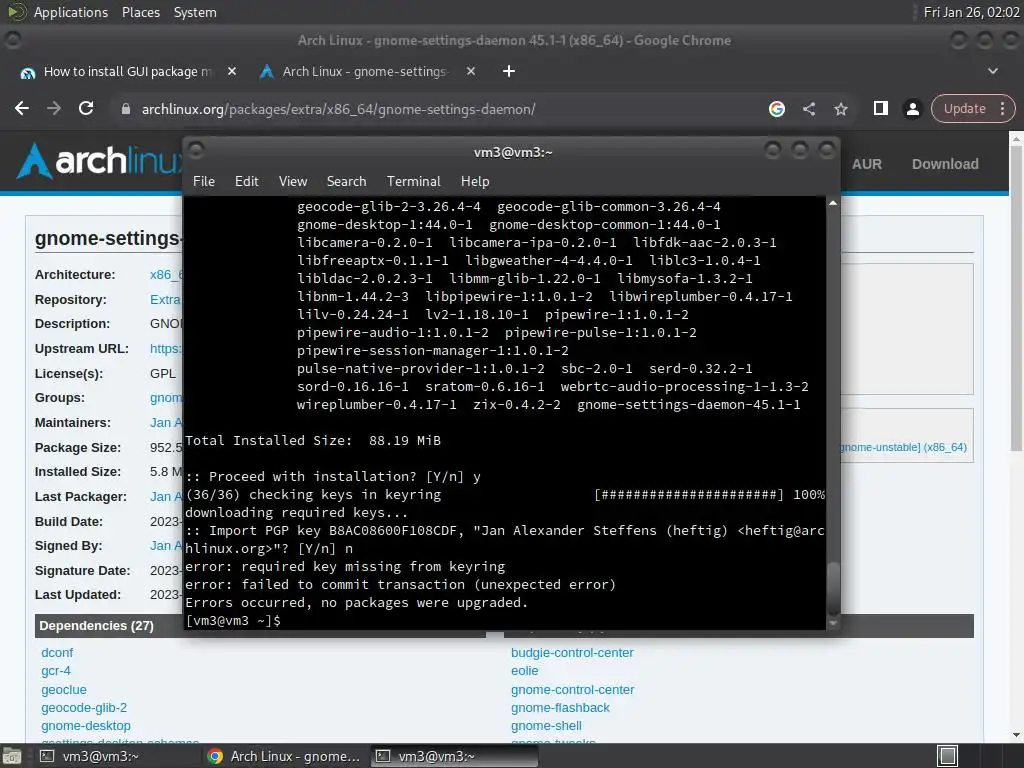Click terminal scrollbar up arrow
1024x768 pixels.
click(833, 204)
